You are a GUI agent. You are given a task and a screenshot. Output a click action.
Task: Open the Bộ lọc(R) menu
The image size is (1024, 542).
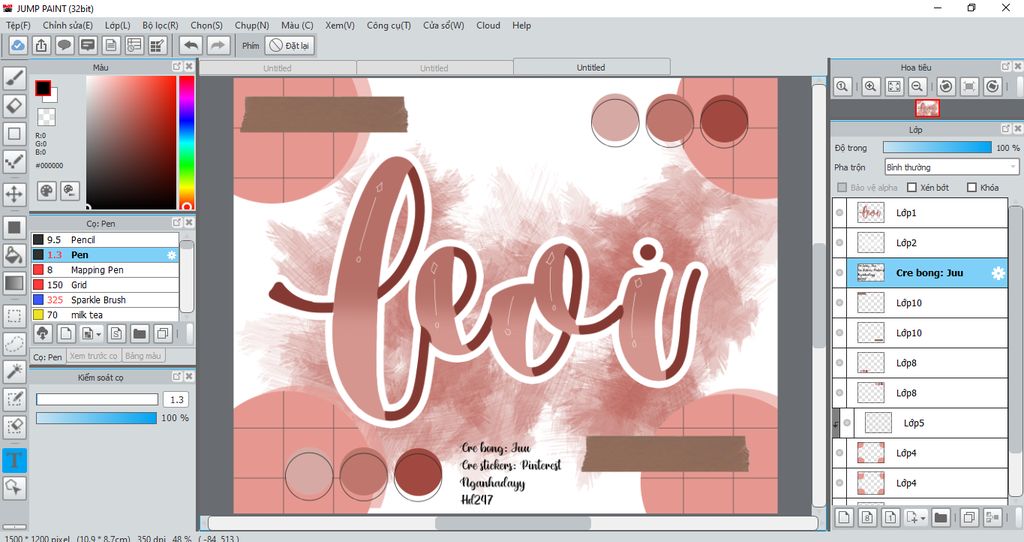coord(161,25)
